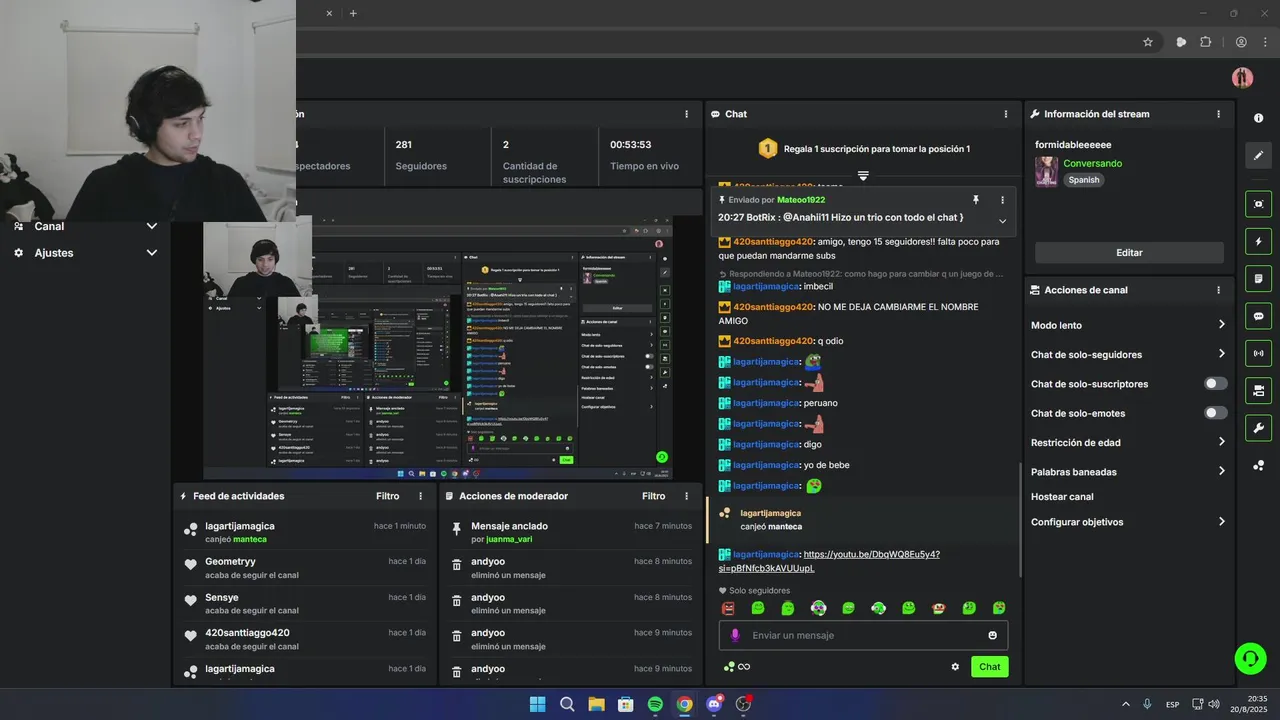
Task: Toggle the stream preview panel icon
Action: (1258, 204)
